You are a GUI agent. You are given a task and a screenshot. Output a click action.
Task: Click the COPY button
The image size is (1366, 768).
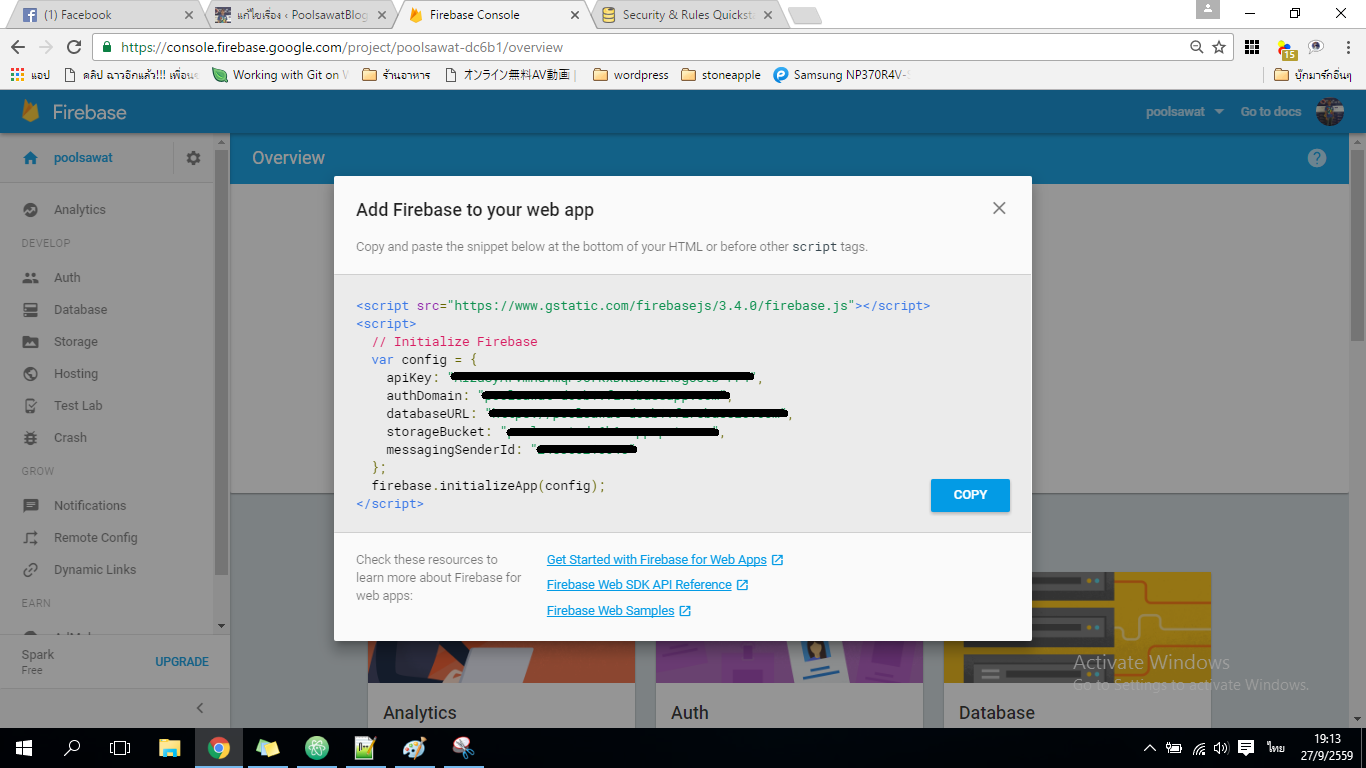coord(970,495)
